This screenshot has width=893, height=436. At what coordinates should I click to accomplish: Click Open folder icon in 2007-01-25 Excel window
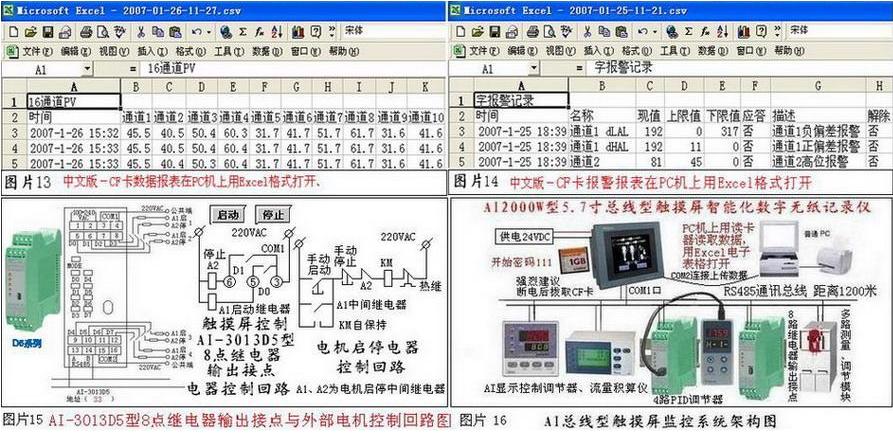[x=477, y=32]
